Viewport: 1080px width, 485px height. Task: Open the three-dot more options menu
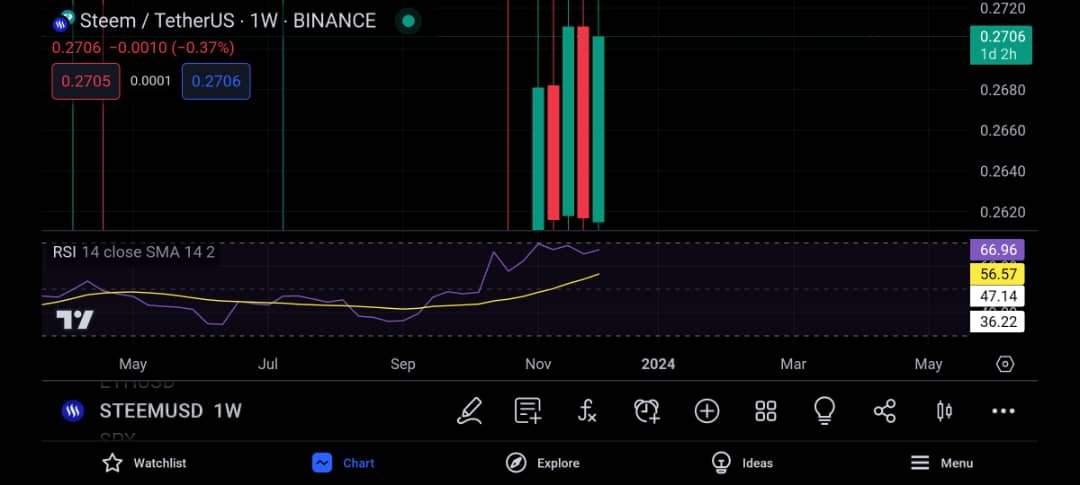coord(1003,411)
